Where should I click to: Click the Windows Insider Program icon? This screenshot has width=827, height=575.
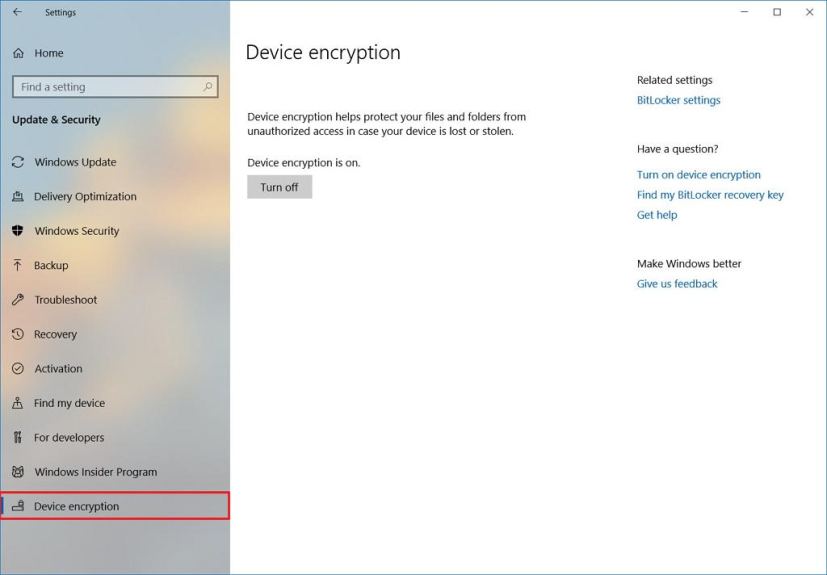(18, 472)
